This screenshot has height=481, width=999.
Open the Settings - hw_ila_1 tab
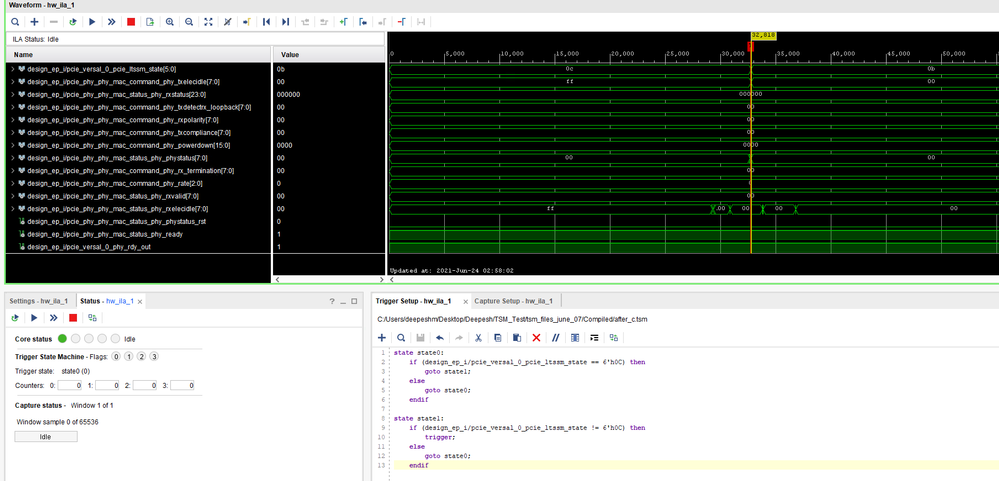click(x=38, y=300)
